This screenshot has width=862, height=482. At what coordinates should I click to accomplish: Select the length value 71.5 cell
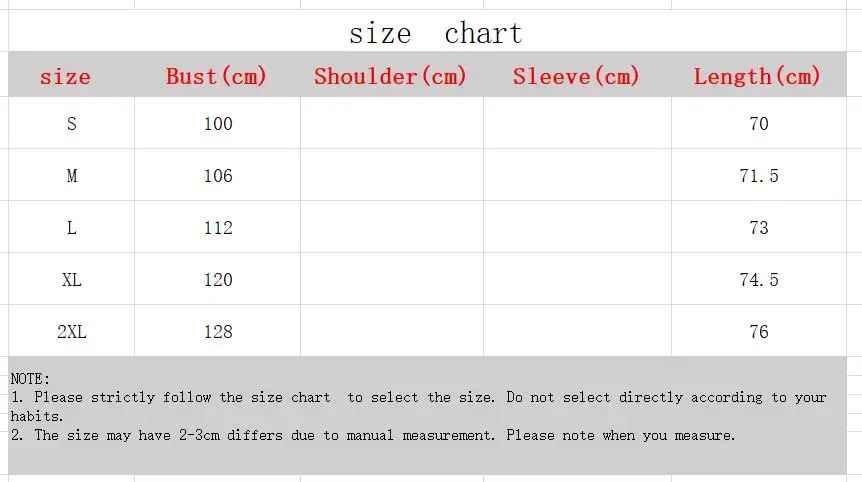(758, 176)
